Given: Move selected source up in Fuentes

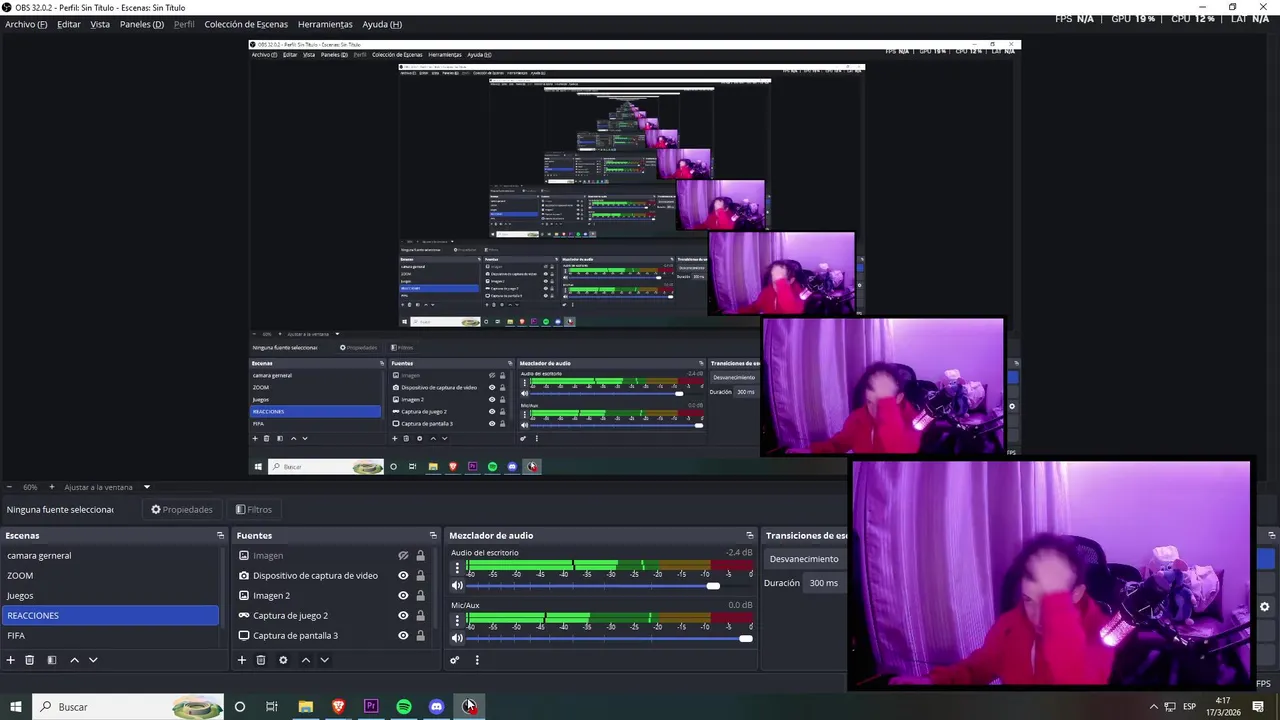Looking at the screenshot, I should 306,660.
